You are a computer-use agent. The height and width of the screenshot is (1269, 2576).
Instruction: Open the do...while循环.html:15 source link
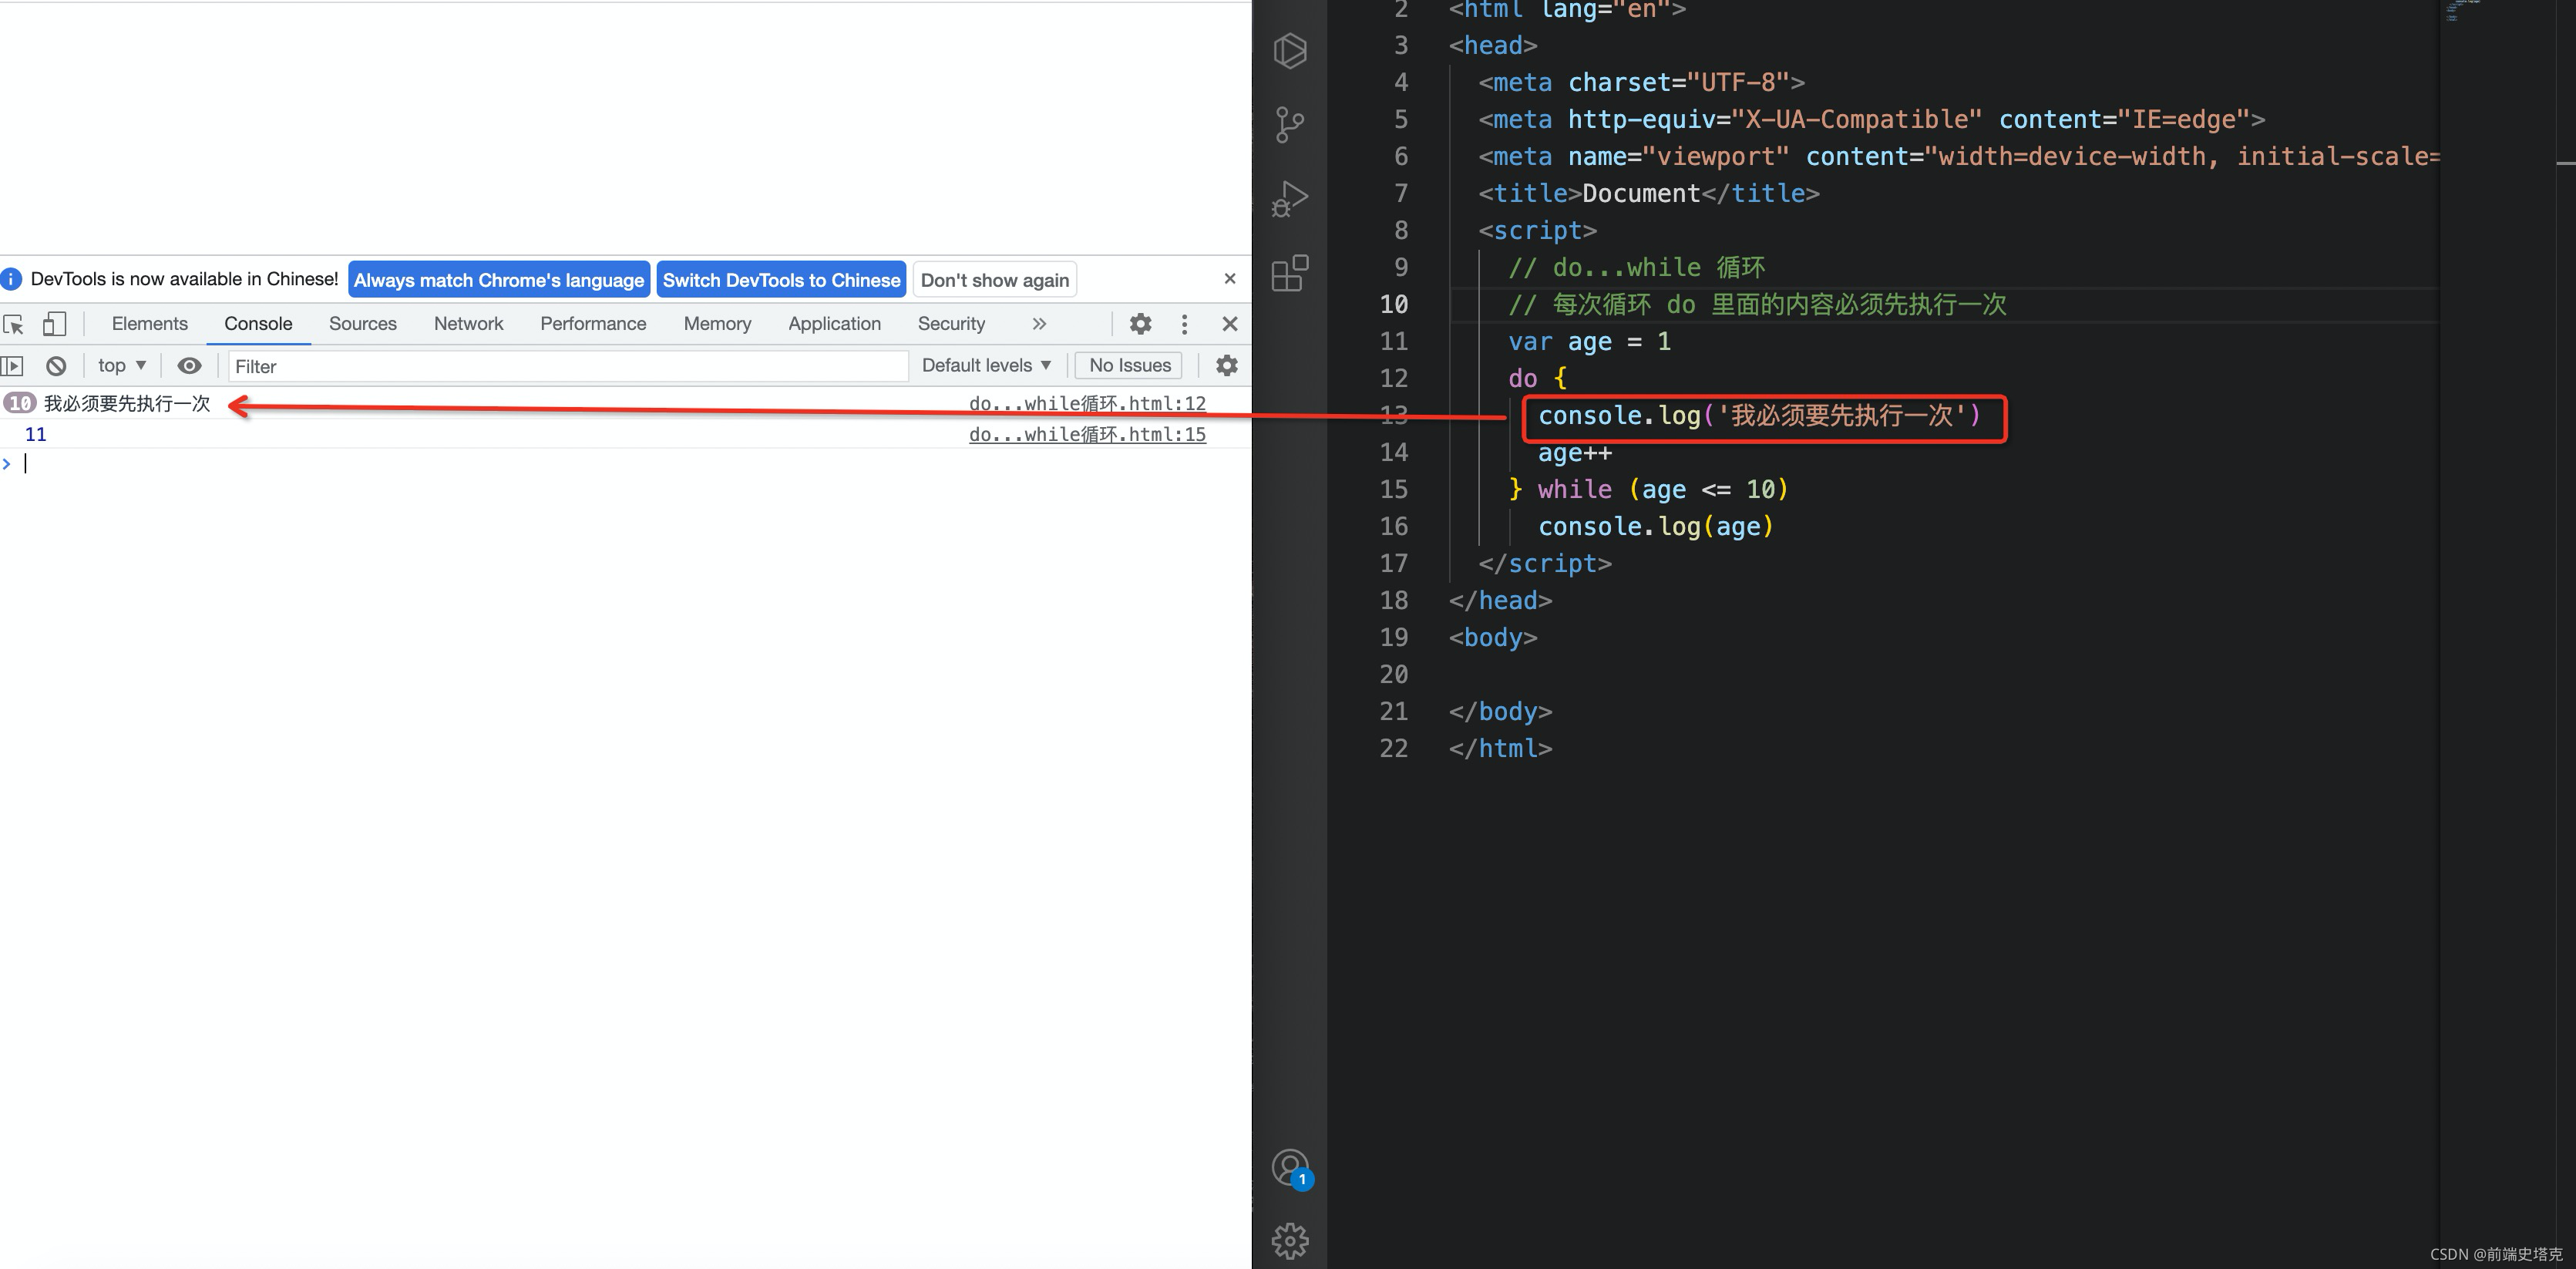click(x=1087, y=435)
